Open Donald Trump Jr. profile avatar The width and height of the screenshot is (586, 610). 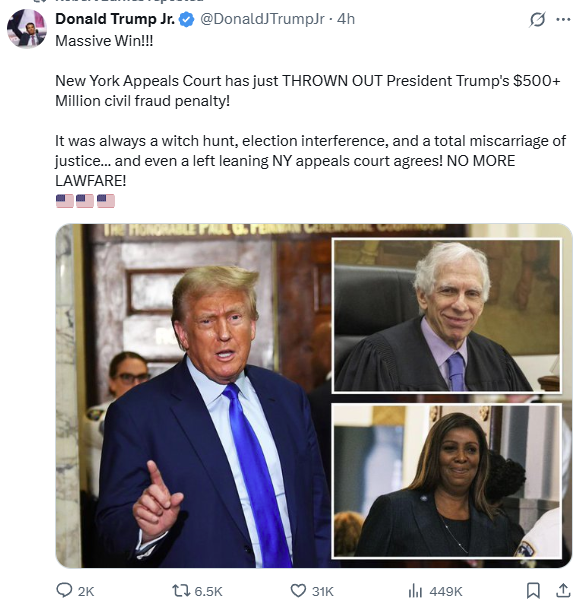click(x=27, y=29)
